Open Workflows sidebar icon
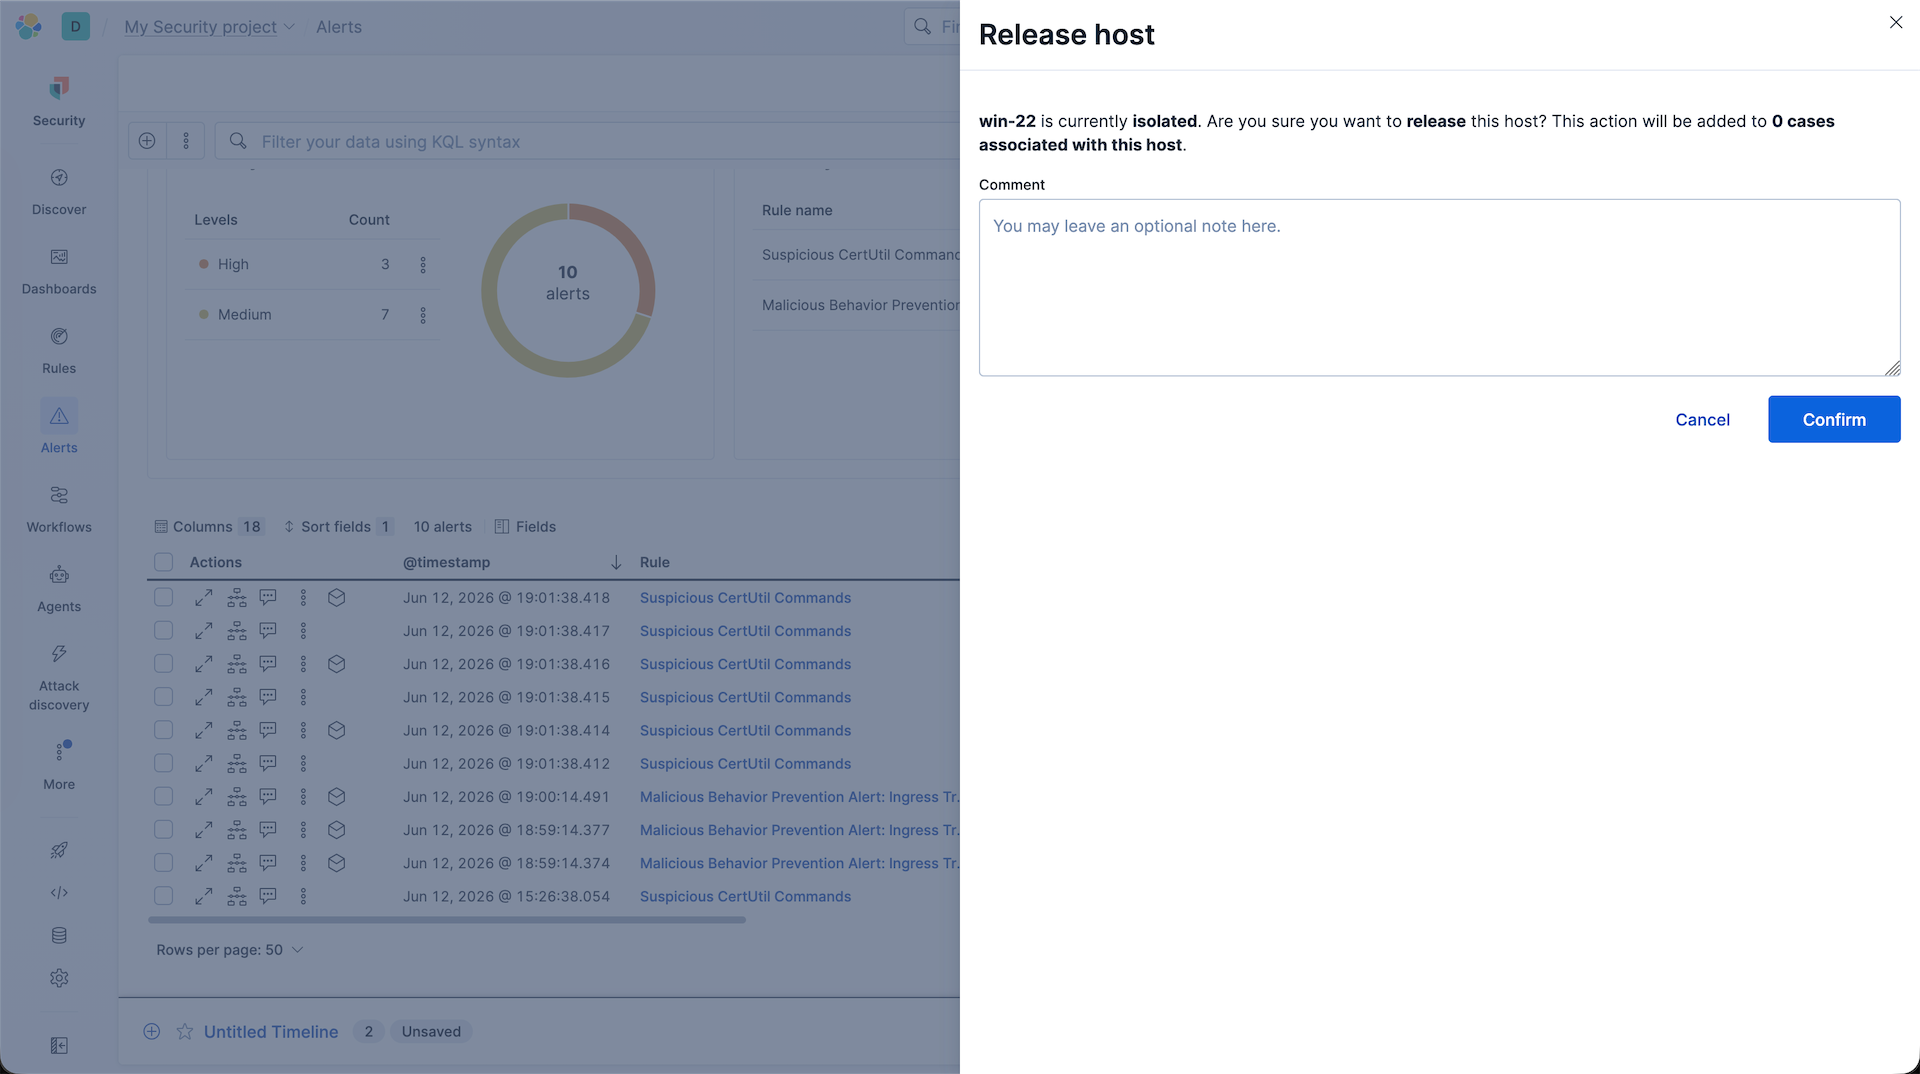Screen dimensions: 1920x1074 [59, 509]
